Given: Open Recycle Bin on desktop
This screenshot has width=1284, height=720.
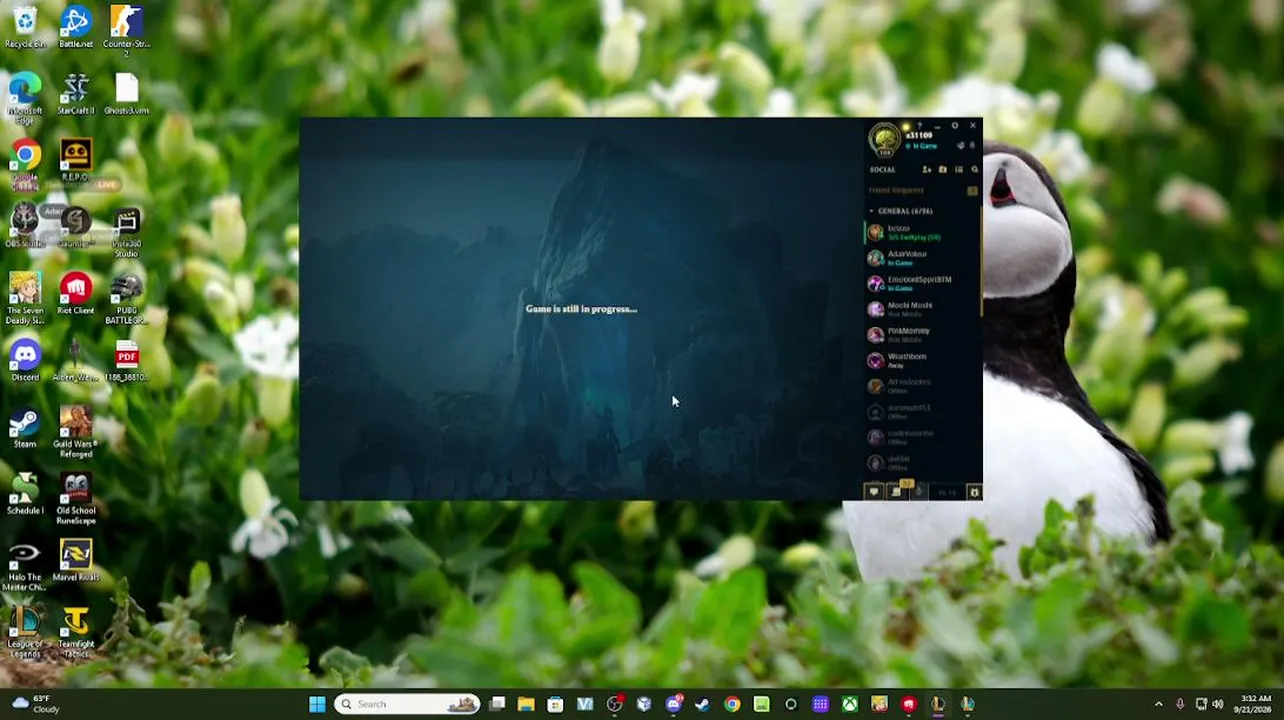Looking at the screenshot, I should point(25,27).
